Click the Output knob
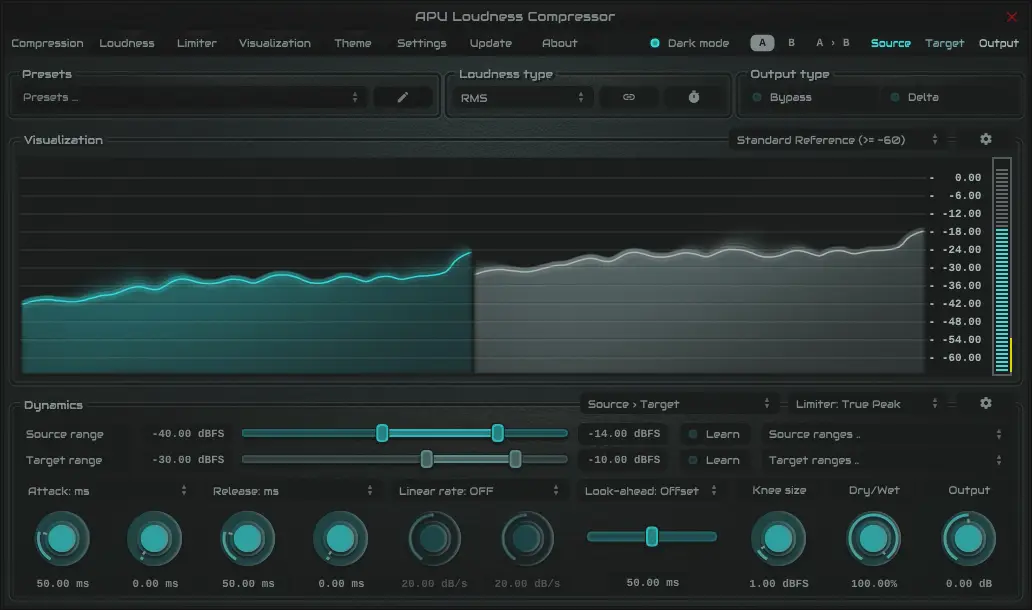 (x=968, y=539)
